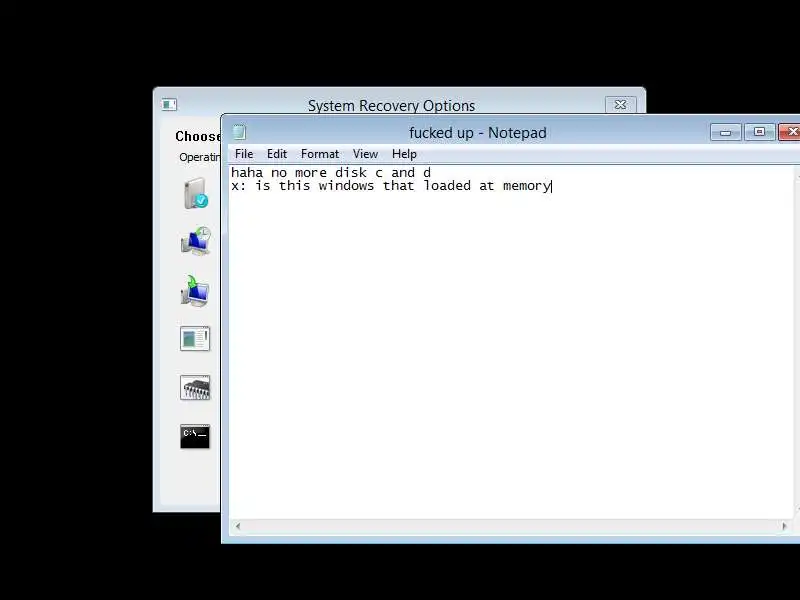Click Notepad title bar app icon
Viewport: 800px width, 600px height.
239,132
